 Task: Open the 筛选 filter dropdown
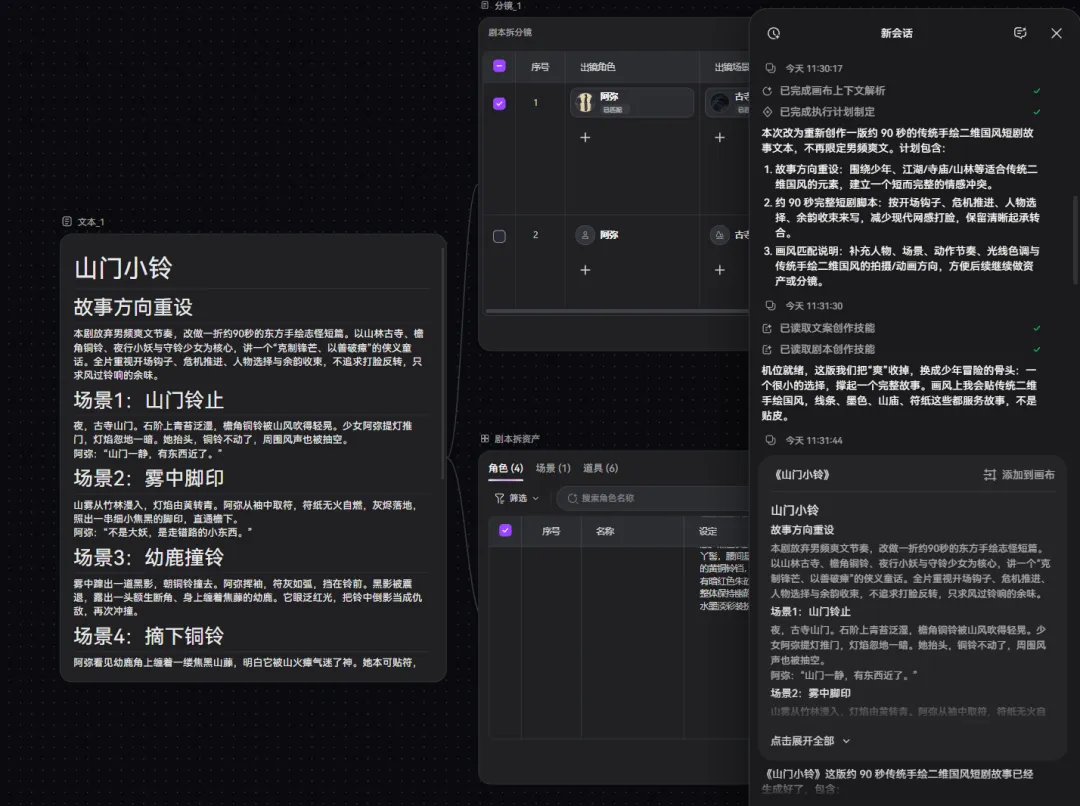coord(517,498)
